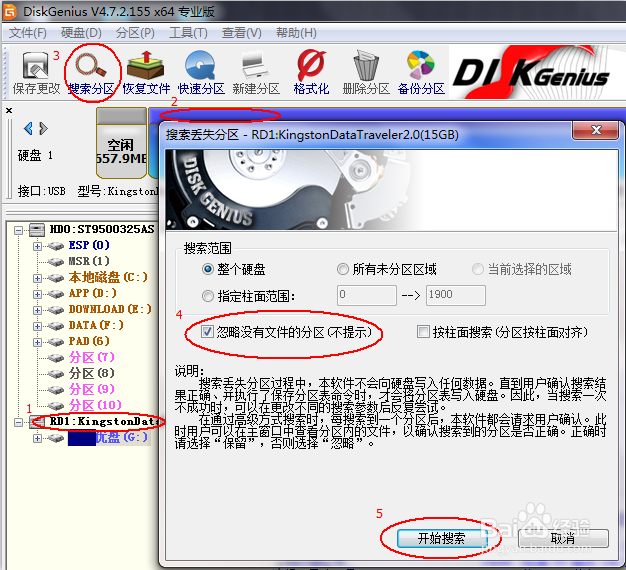Click the drive icon beside DOWNLOAD(E:)
626x570 pixels.
(55, 310)
